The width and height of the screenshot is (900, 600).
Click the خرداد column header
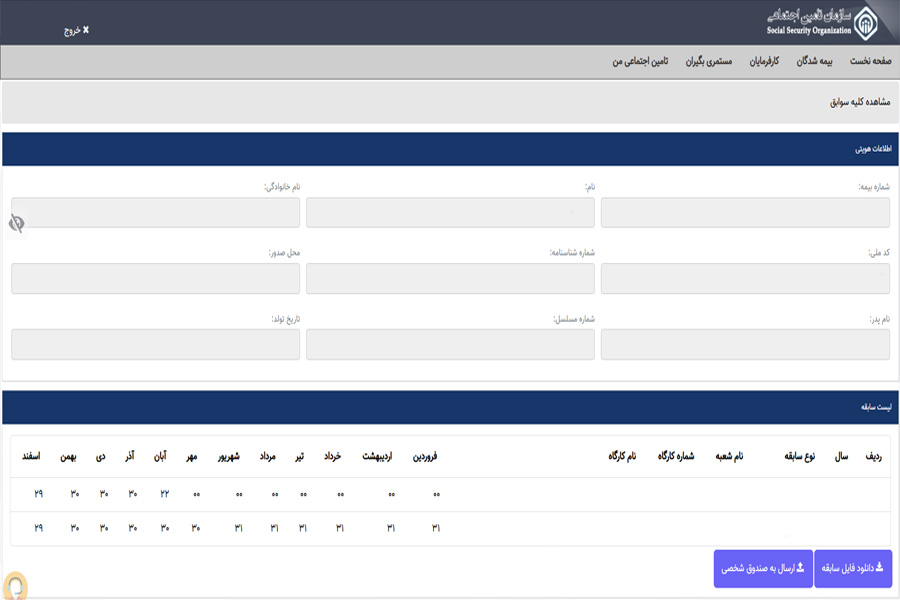coord(332,456)
